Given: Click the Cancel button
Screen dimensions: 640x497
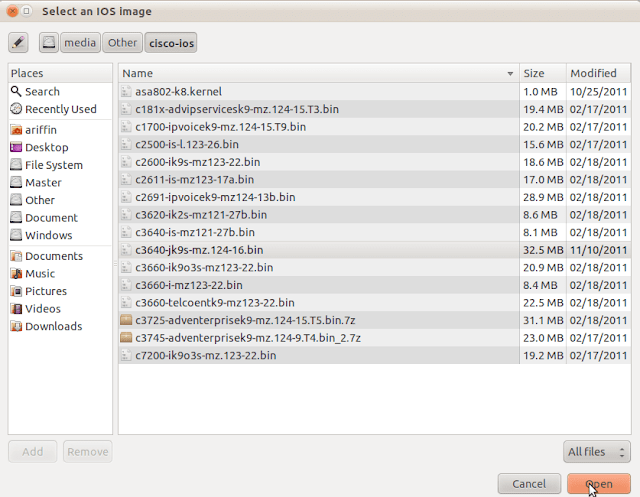Looking at the screenshot, I should click(x=529, y=484).
